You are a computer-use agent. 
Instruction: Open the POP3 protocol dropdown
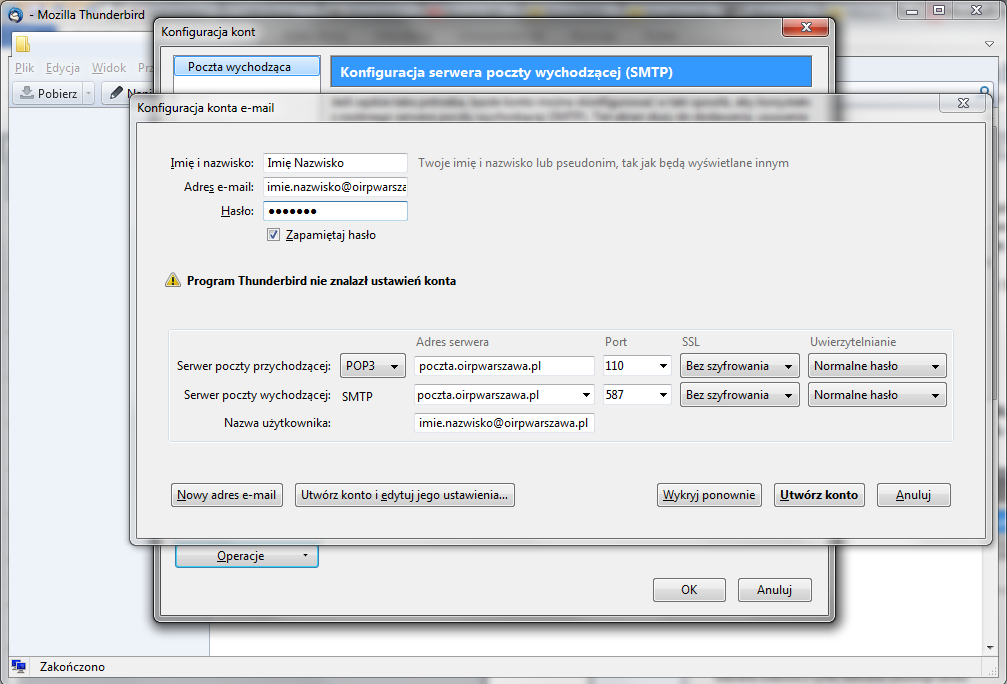click(x=372, y=366)
